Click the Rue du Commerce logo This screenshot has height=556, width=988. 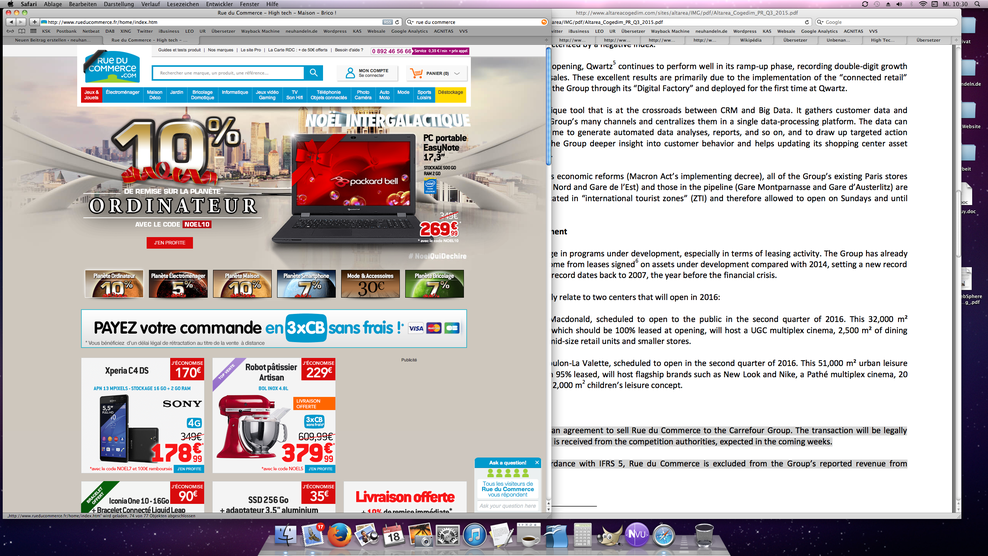pyautogui.click(x=112, y=67)
